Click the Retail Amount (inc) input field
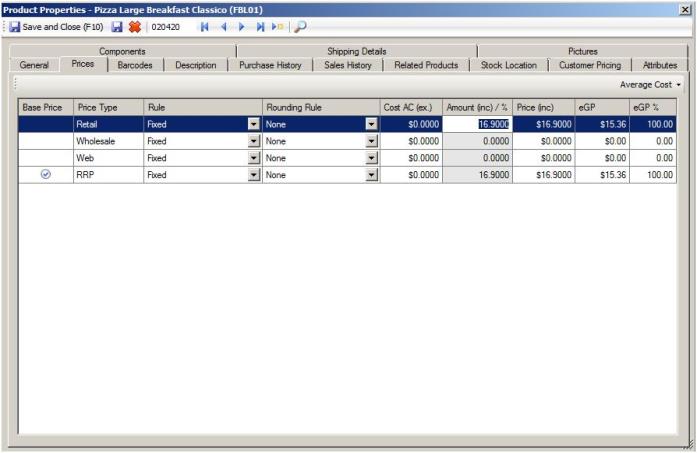The width and height of the screenshot is (697, 453). (x=477, y=124)
